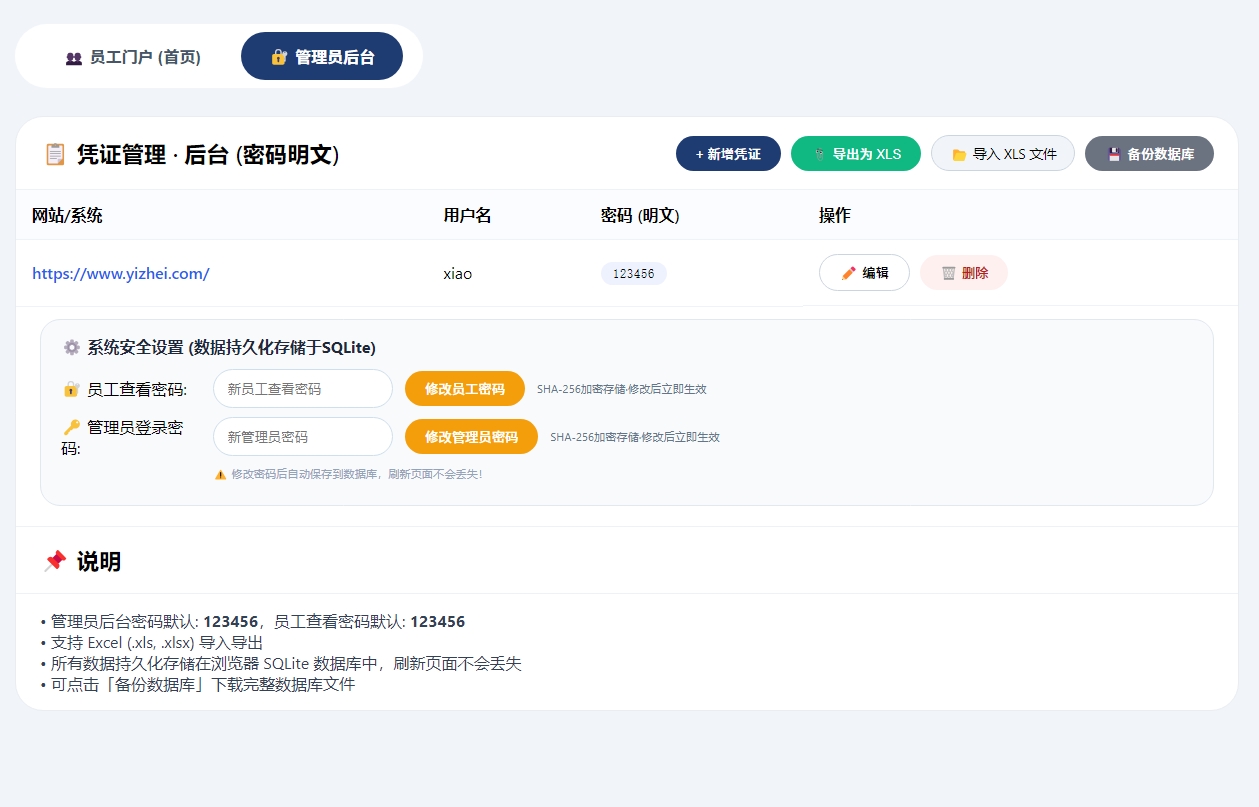1259x807 pixels.
Task: Click the lock icon beside 员工查看密码
Action: coord(72,389)
